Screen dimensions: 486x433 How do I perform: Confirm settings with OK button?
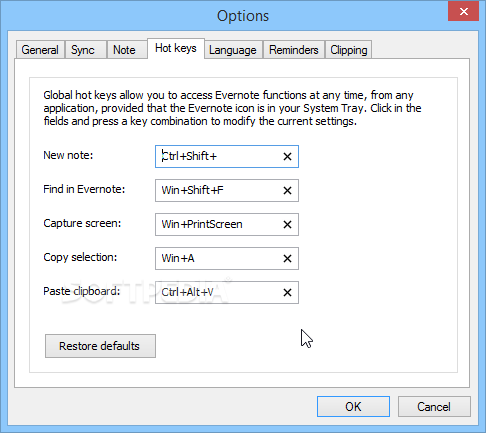(x=353, y=407)
